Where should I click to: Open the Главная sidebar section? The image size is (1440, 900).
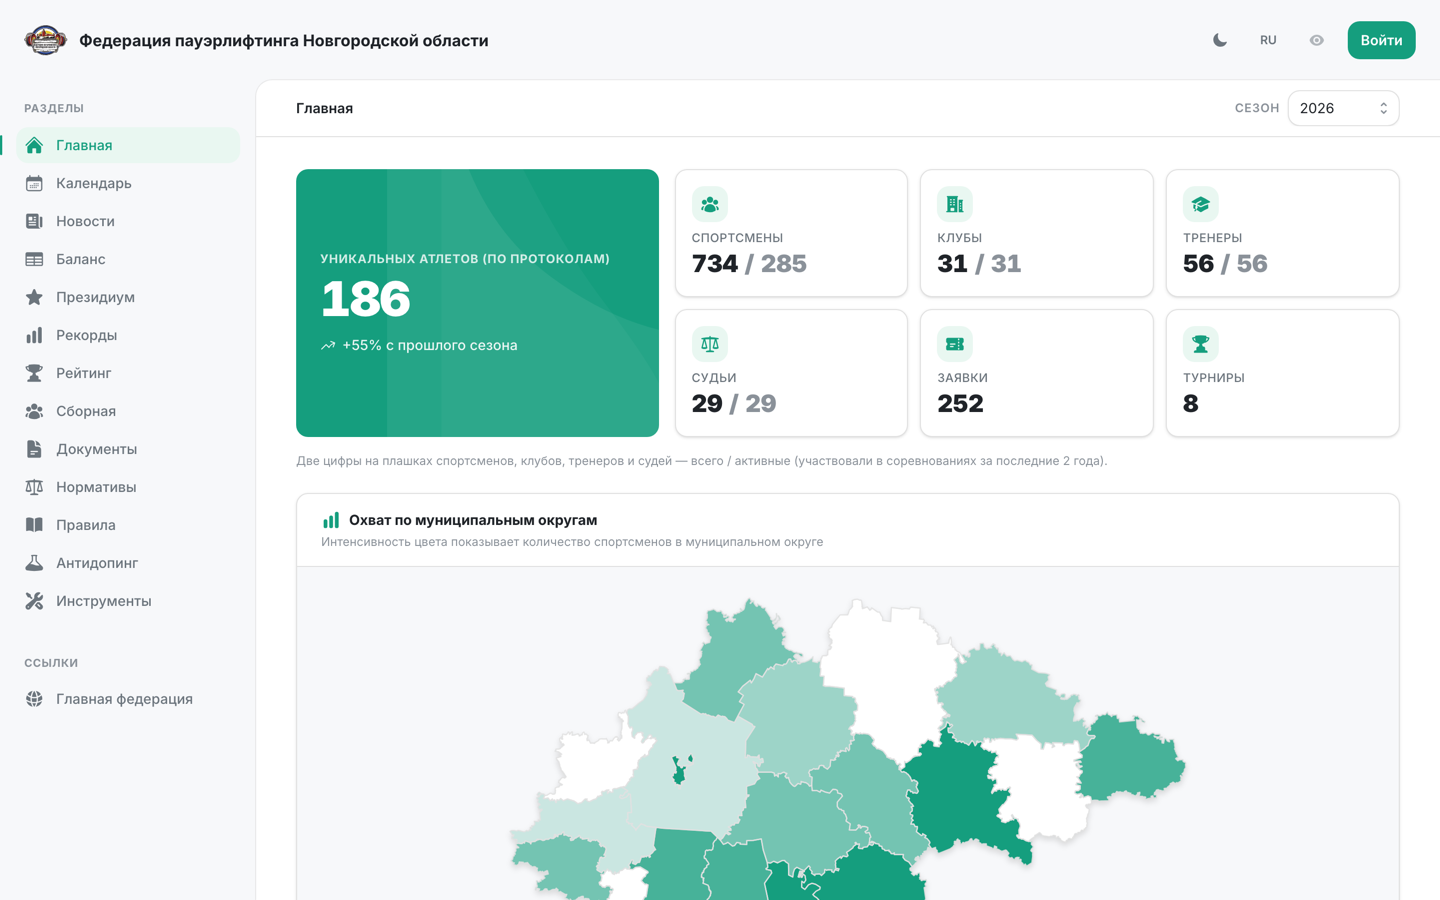coord(128,145)
